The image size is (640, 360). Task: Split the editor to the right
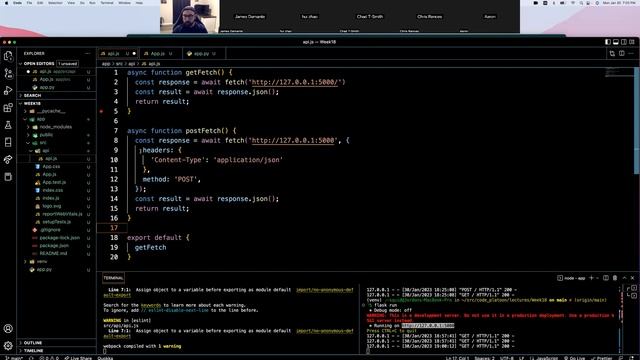622,53
